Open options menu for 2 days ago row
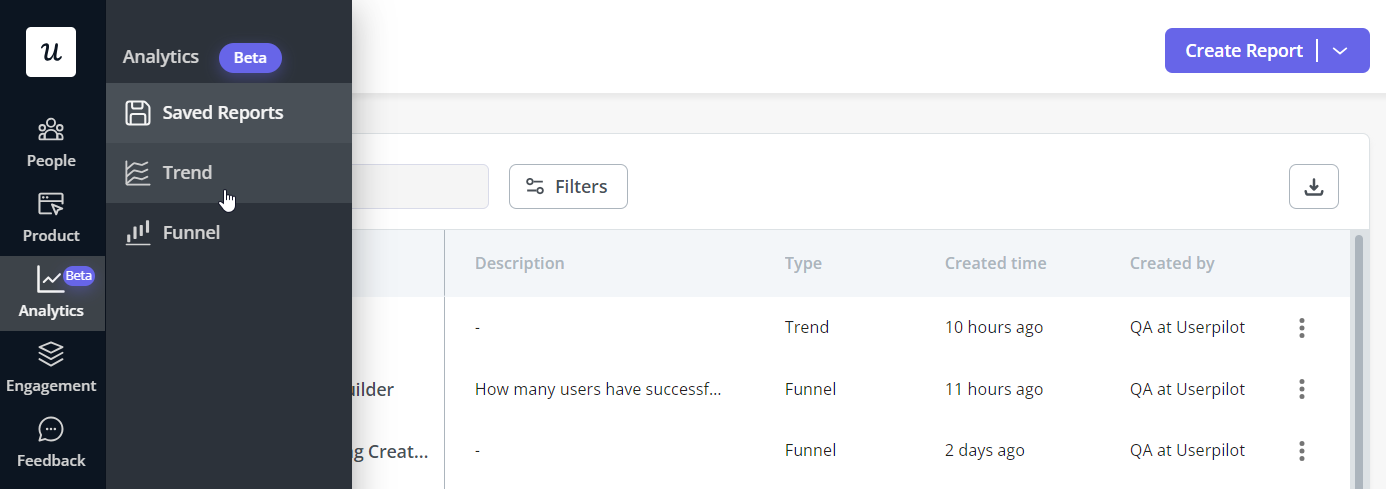 (x=1302, y=451)
